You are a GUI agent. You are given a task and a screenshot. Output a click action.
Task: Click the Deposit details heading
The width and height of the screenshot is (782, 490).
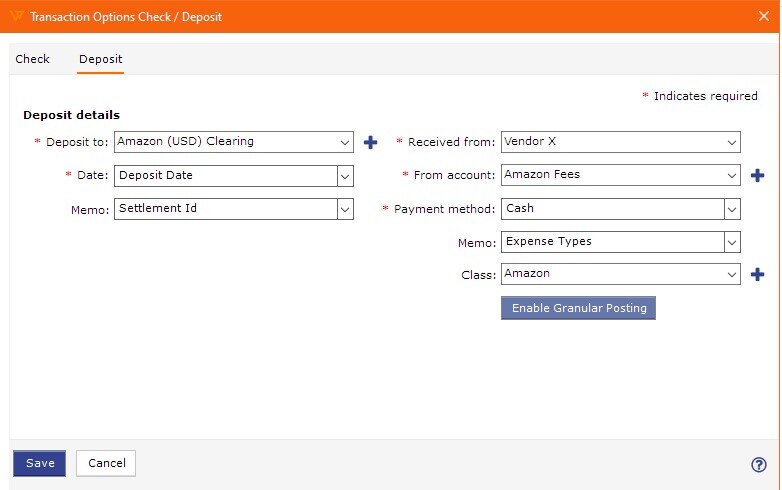tap(71, 115)
